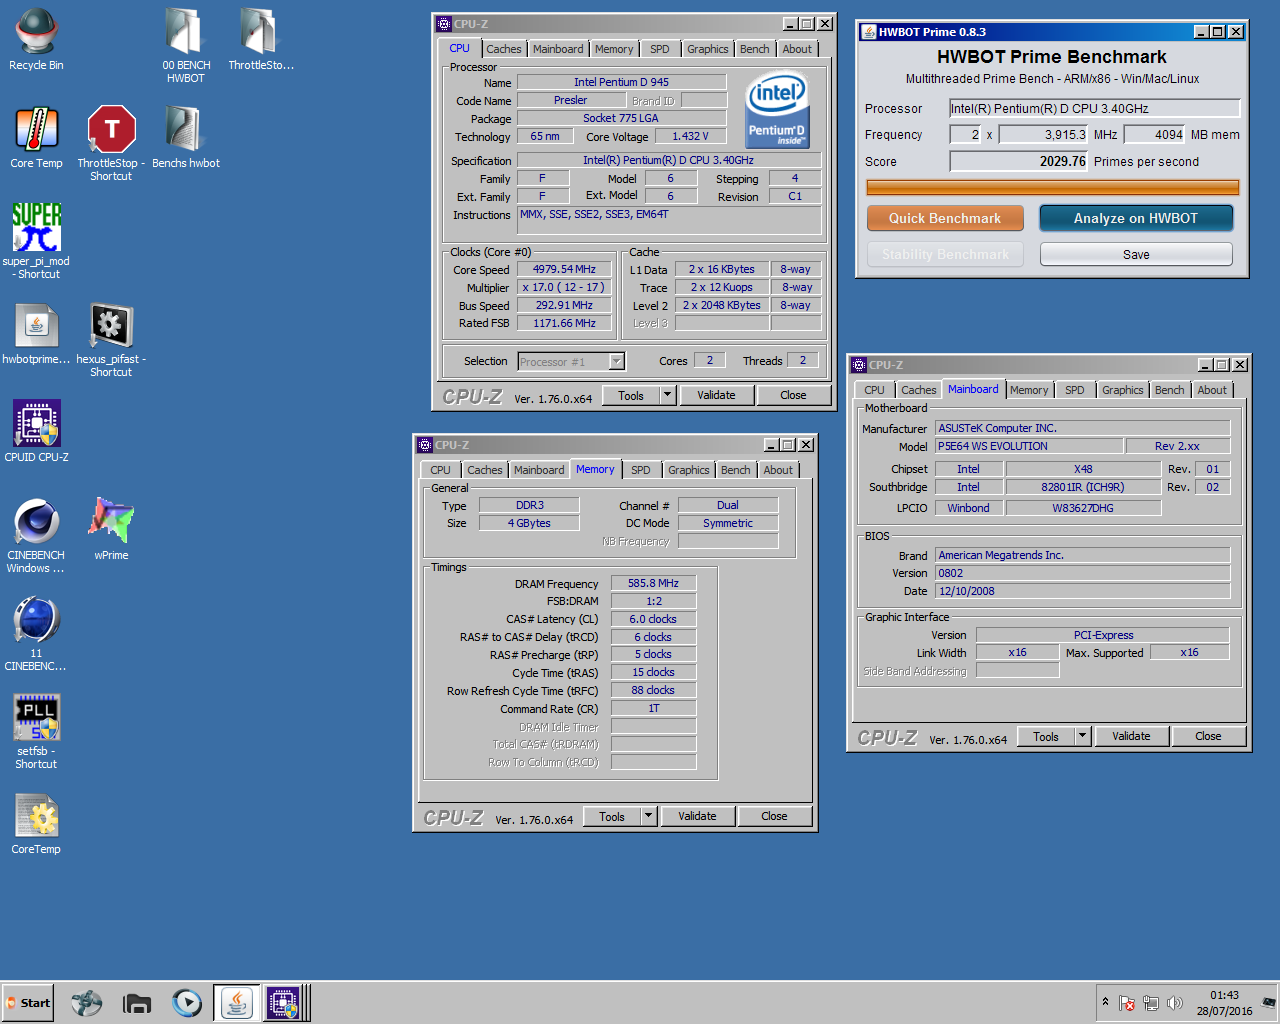Open the Action Center flag tray icon
Image resolution: width=1280 pixels, height=1024 pixels.
(1127, 1003)
